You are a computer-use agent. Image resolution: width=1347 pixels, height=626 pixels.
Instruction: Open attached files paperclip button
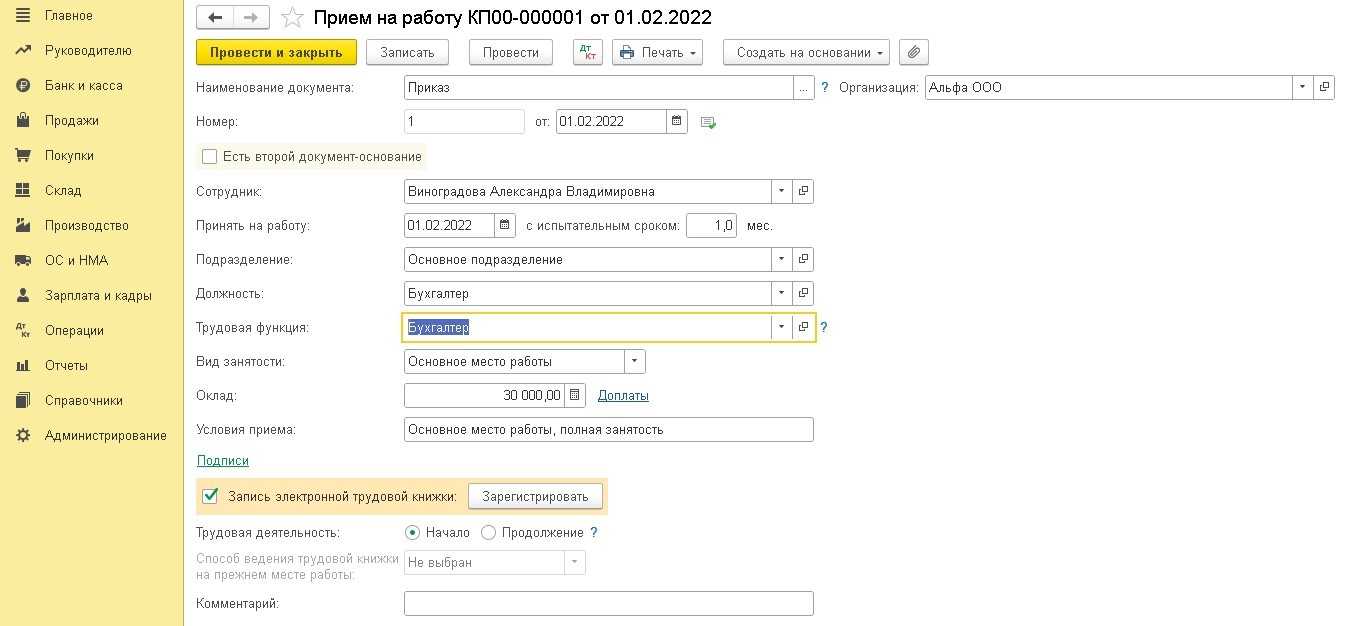(914, 52)
